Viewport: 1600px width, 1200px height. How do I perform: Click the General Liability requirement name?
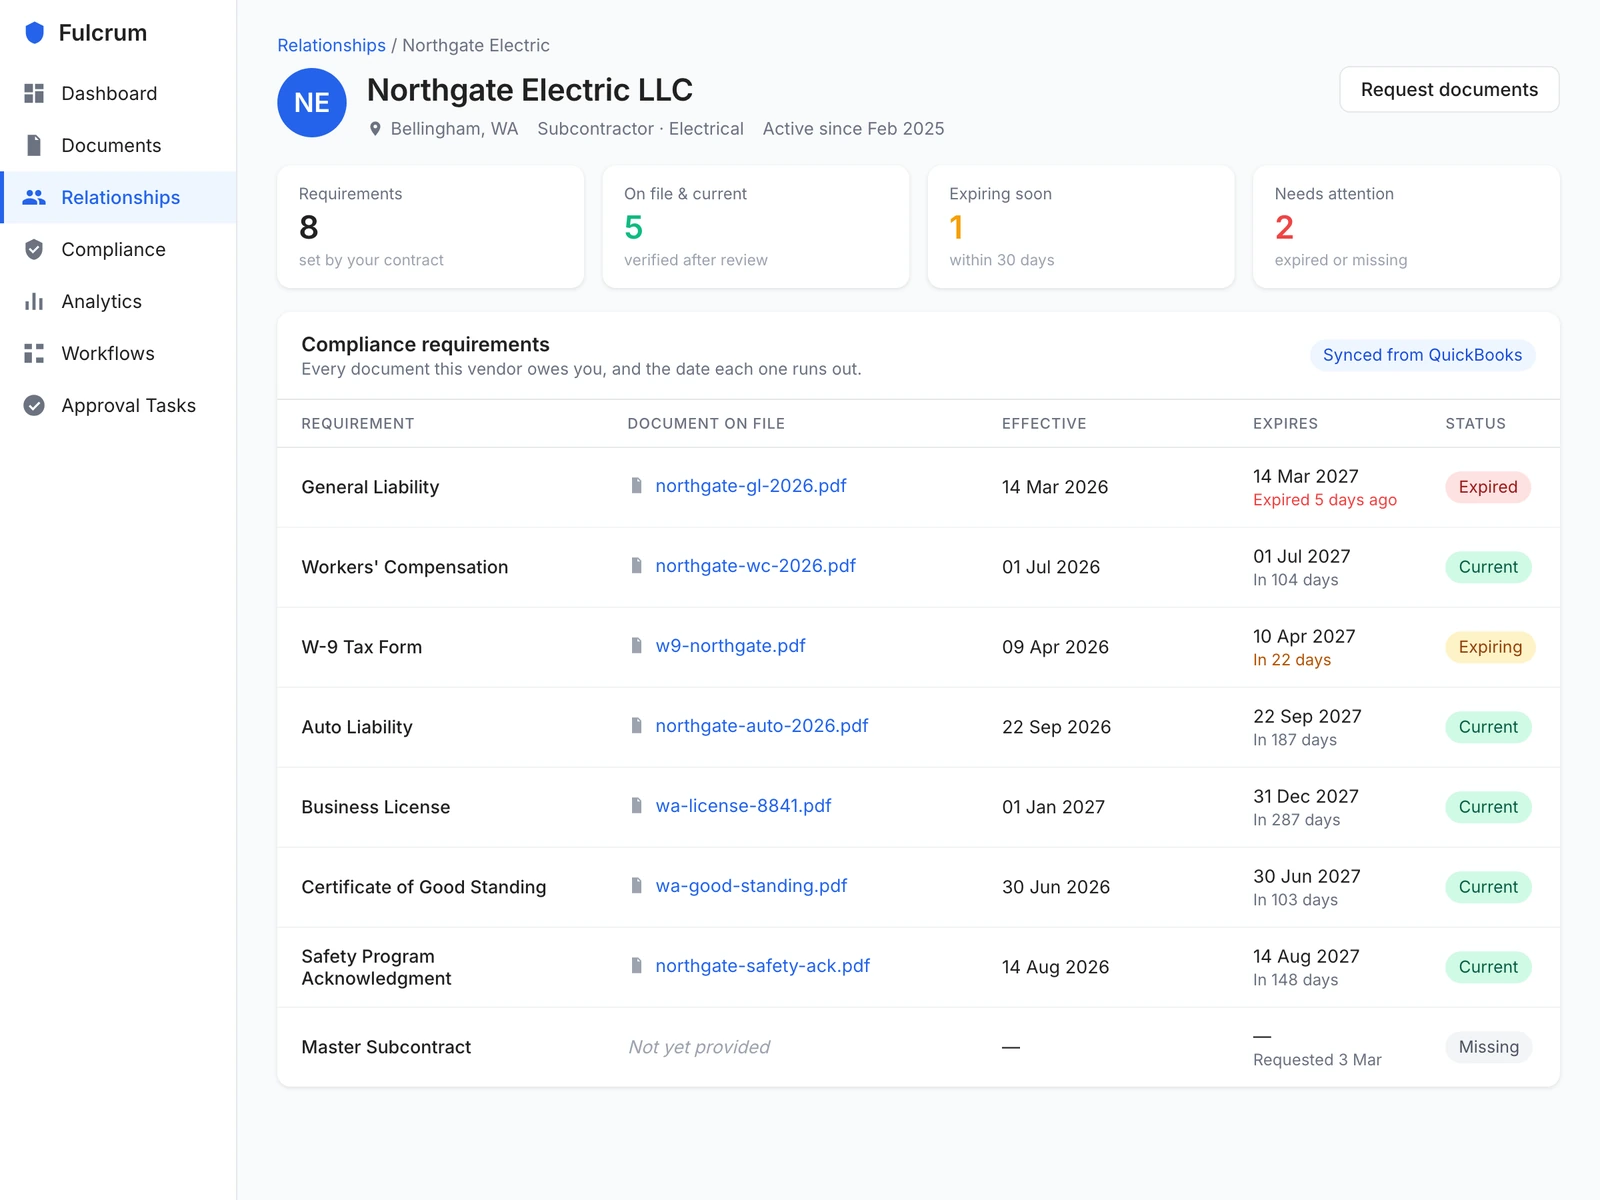pyautogui.click(x=370, y=487)
